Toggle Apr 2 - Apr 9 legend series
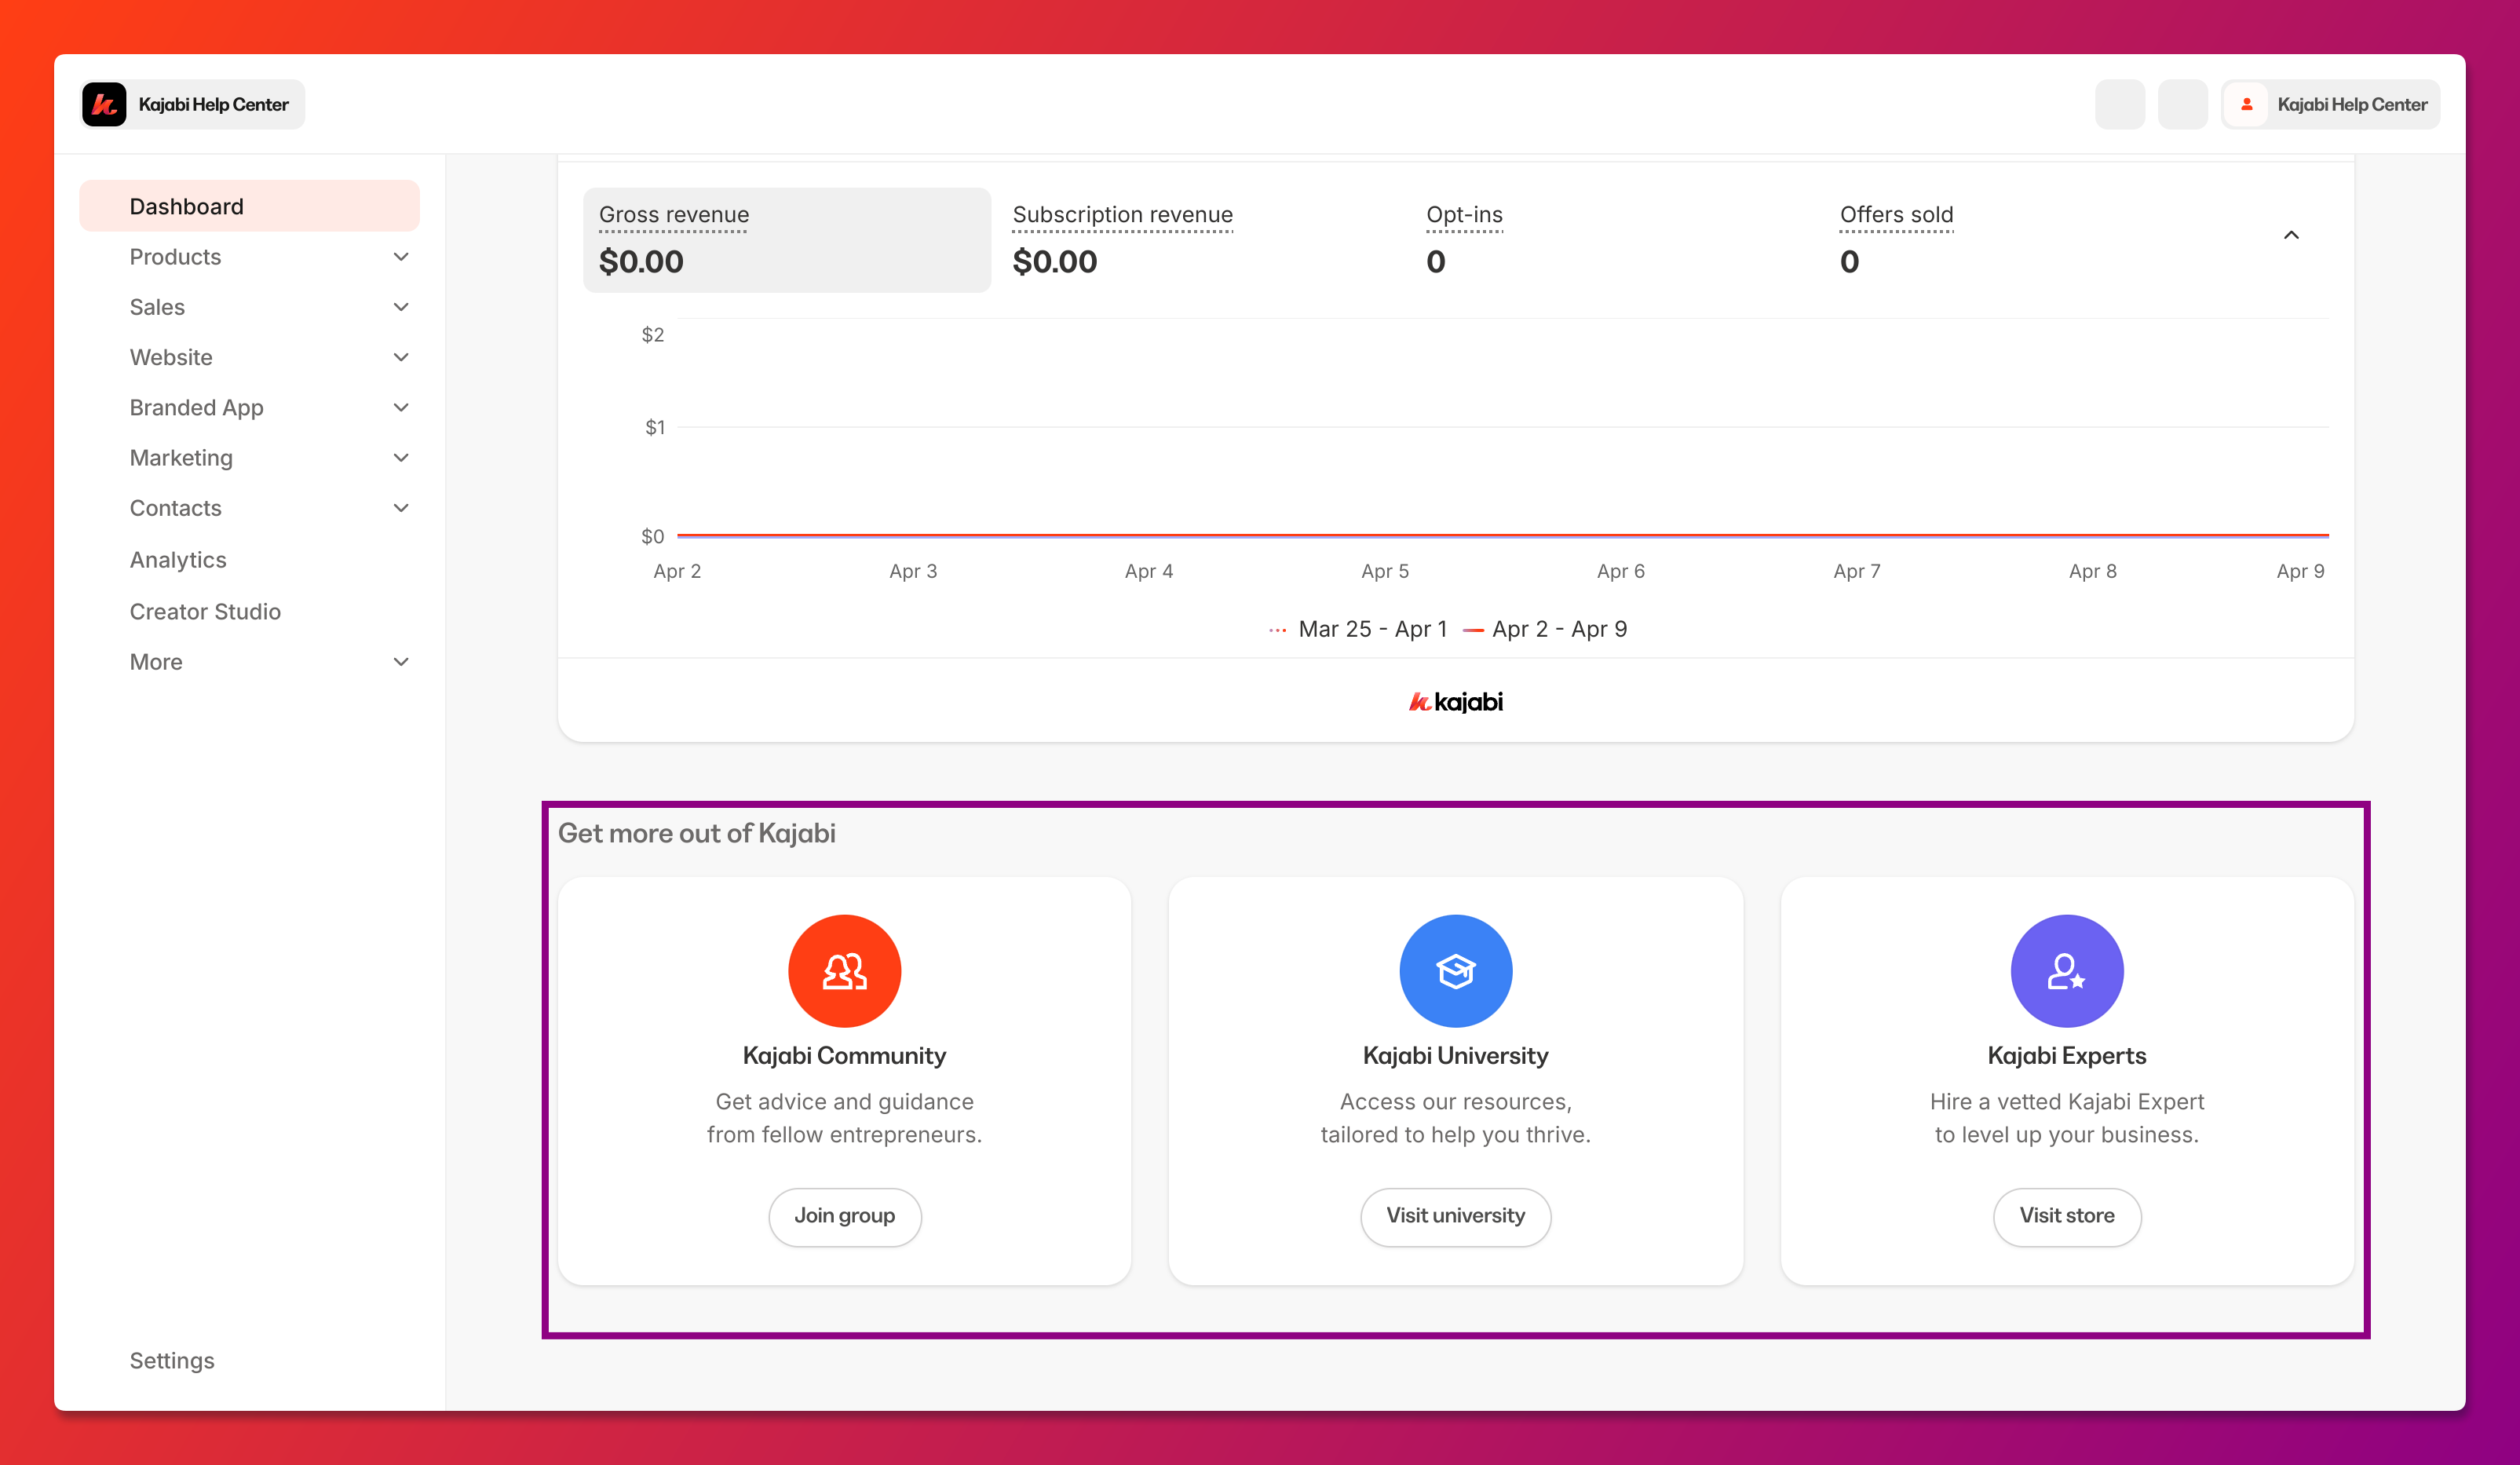The width and height of the screenshot is (2520, 1465). coord(1545,629)
